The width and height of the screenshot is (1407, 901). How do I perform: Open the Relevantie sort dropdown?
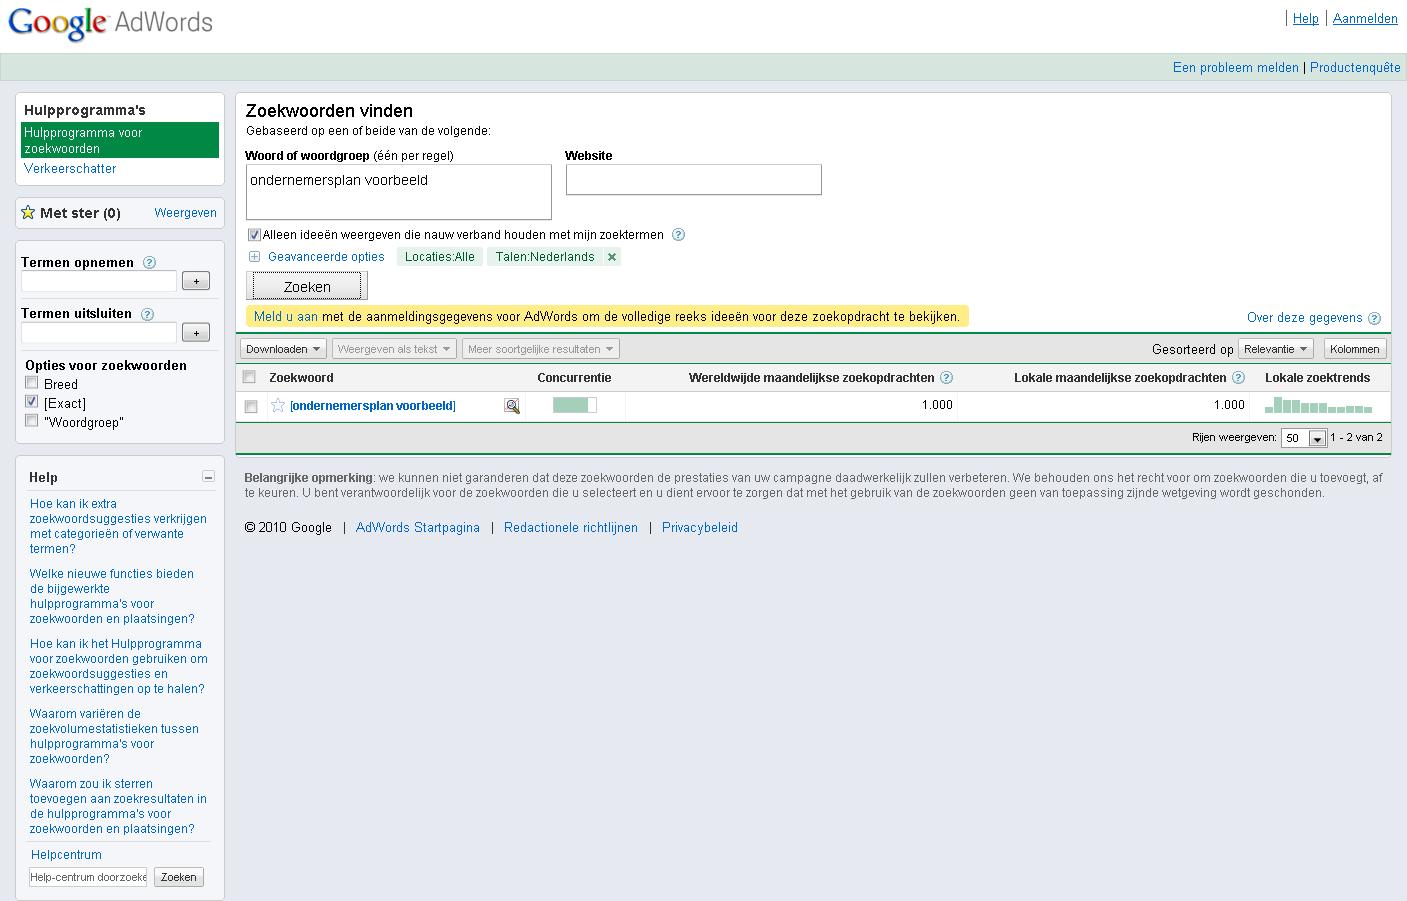click(1275, 349)
